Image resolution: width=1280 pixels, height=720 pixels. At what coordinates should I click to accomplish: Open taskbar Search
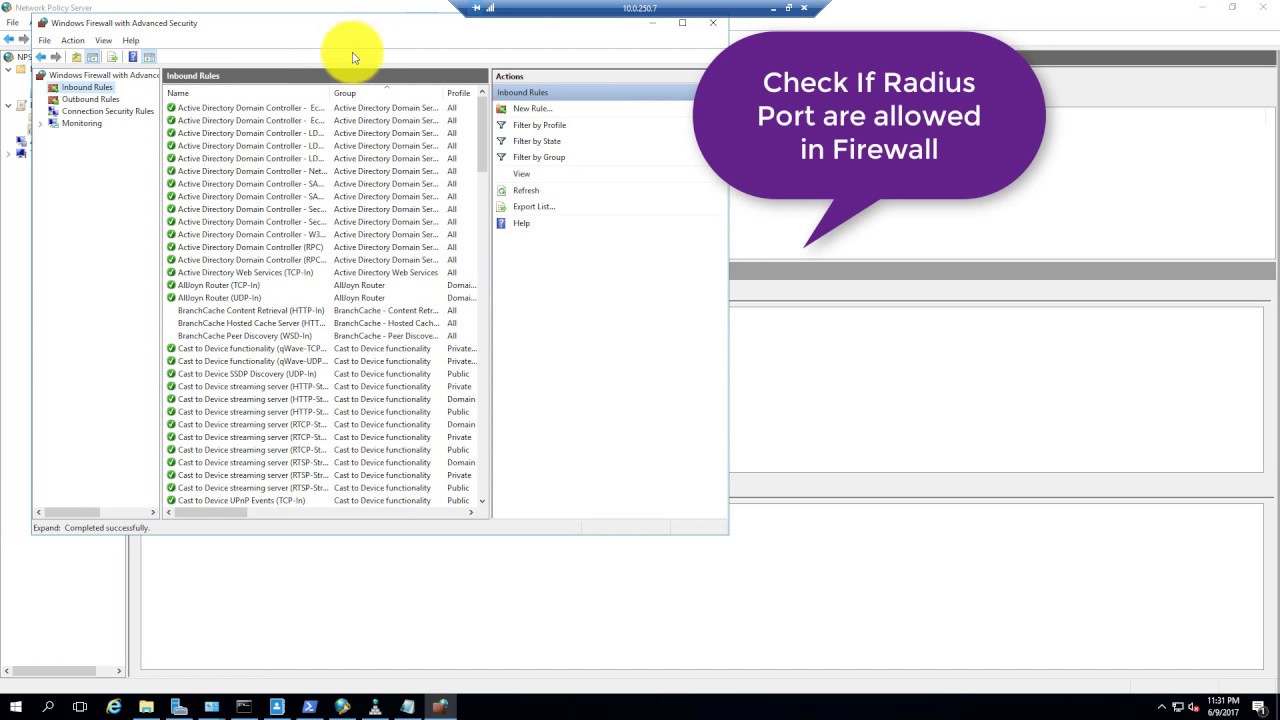[48, 706]
